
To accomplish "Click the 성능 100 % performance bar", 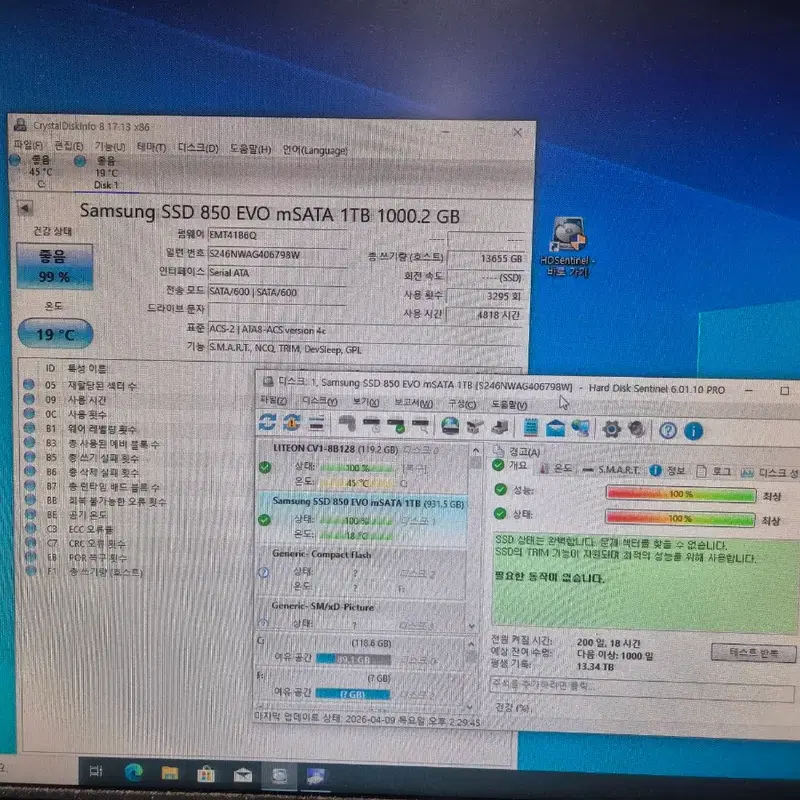I will point(681,494).
